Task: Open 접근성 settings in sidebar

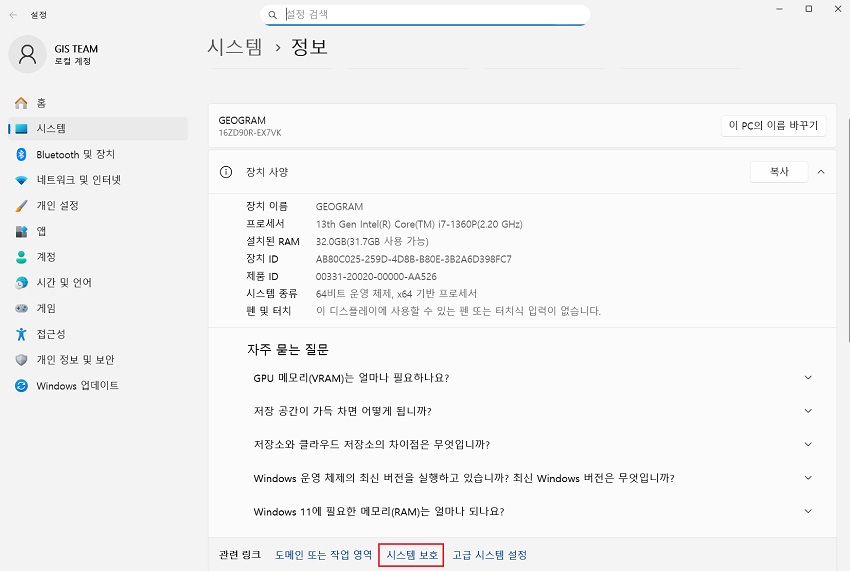Action: pos(98,334)
